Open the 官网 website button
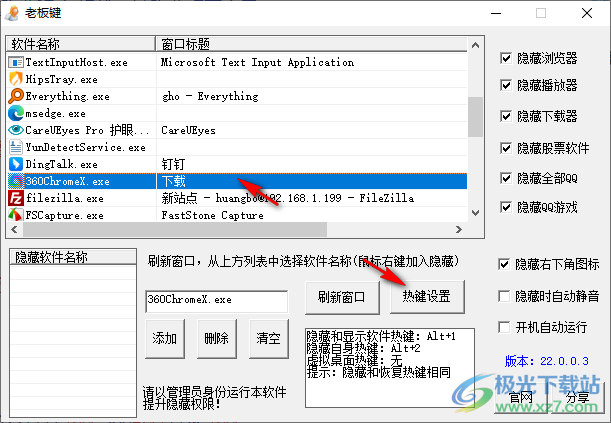This screenshot has height=423, width=611. click(521, 398)
